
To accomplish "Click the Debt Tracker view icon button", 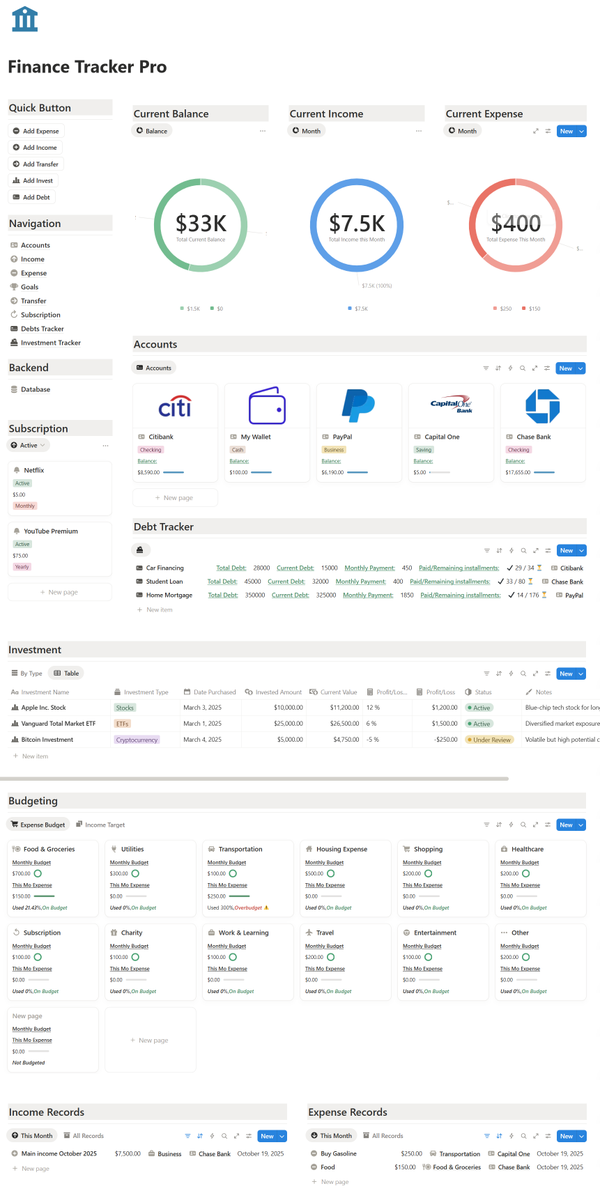I will tap(141, 550).
